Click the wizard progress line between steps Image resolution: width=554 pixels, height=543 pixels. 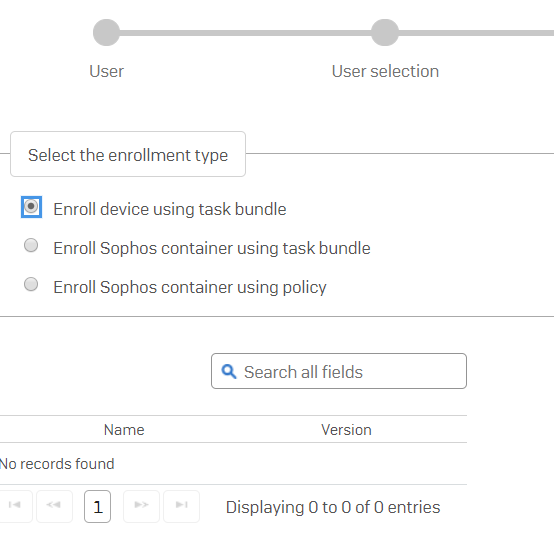(x=246, y=33)
